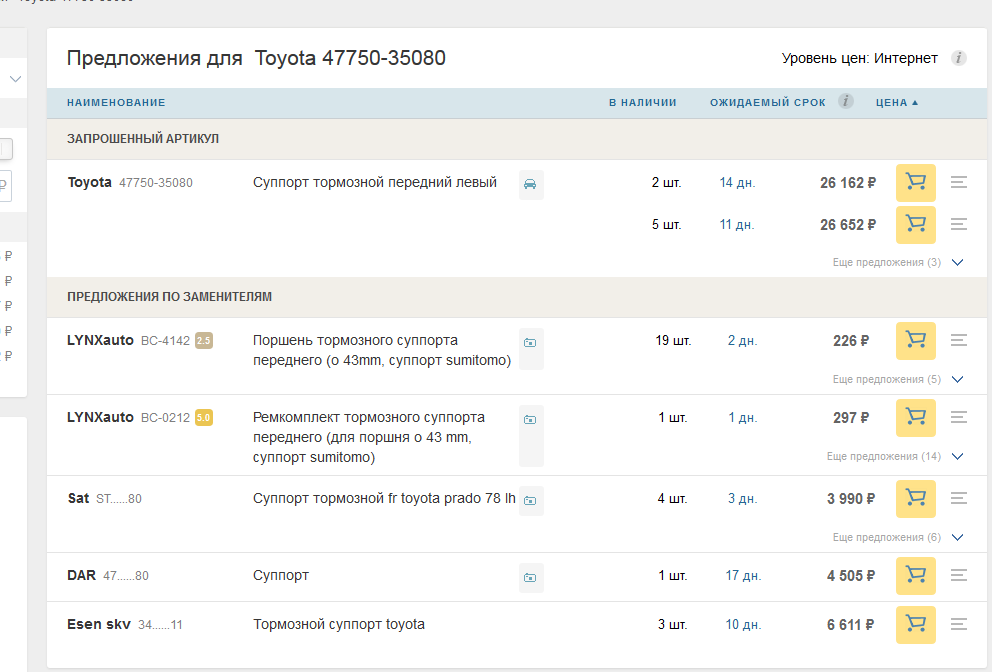
Task: Click 'Суппорт тормозной fr toyota prado 78 lh'
Action: (384, 499)
